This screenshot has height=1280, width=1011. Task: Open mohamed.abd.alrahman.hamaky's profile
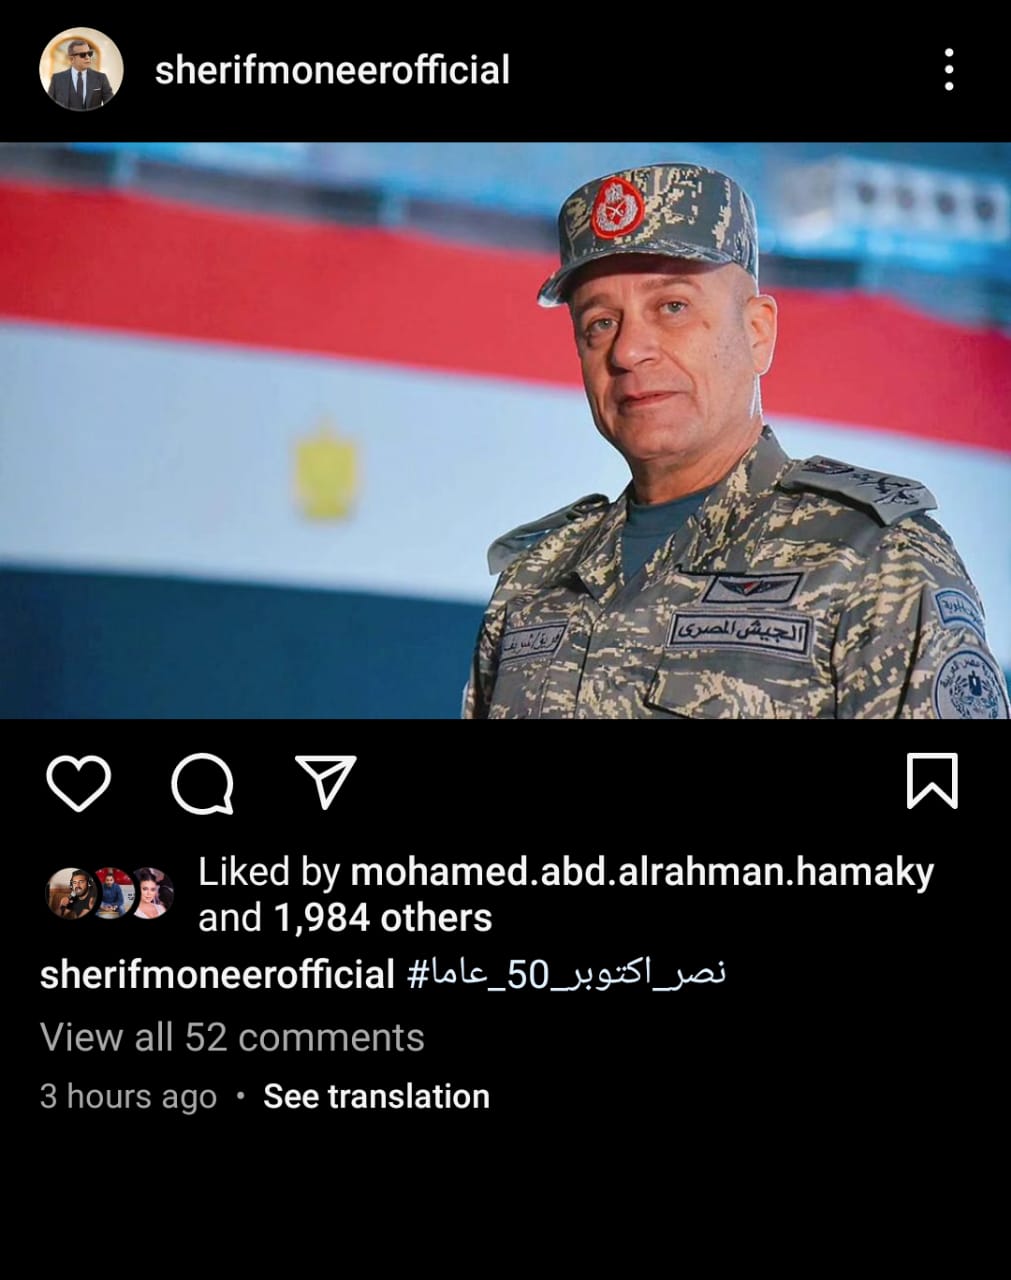[x=642, y=872]
